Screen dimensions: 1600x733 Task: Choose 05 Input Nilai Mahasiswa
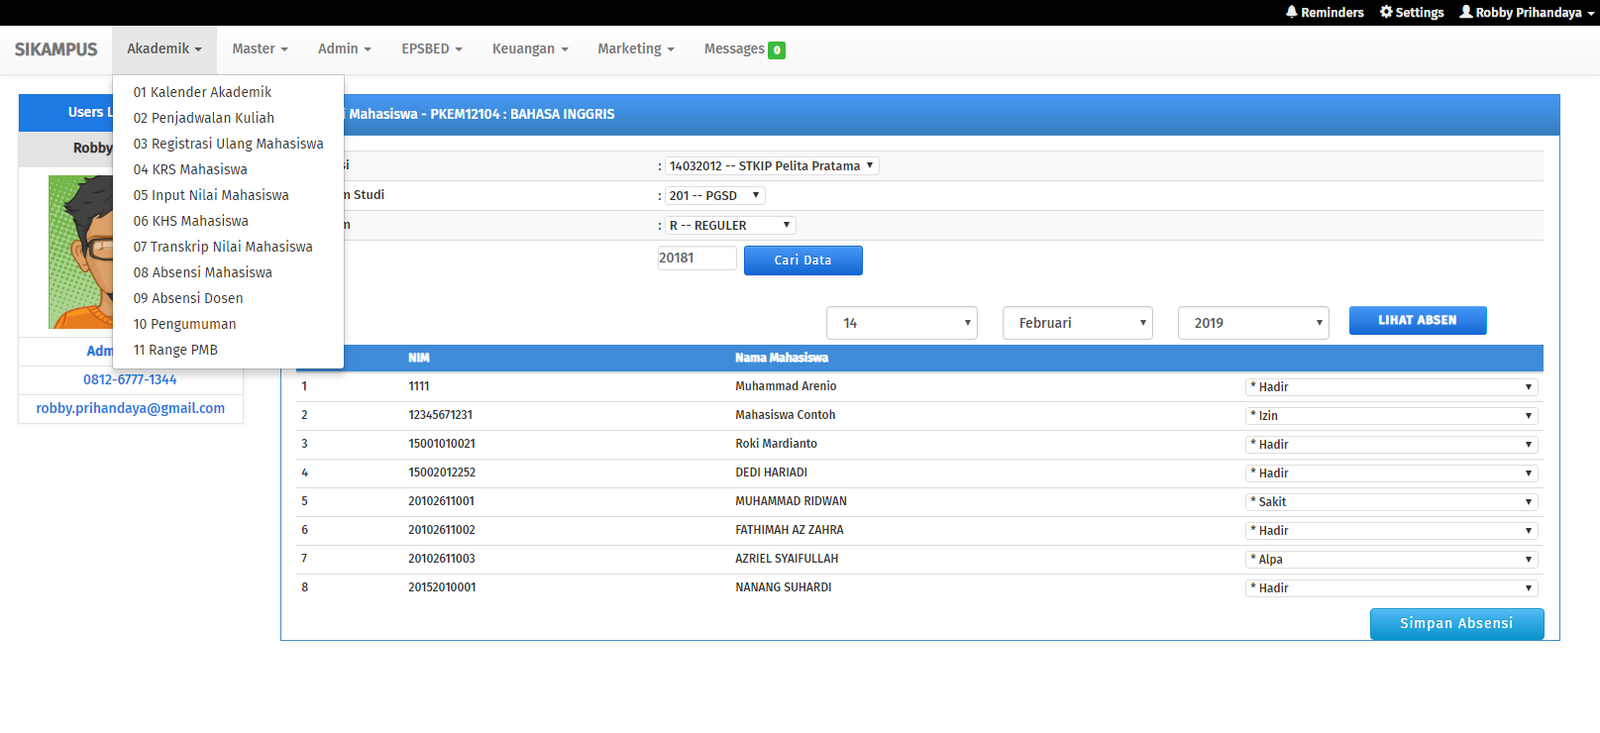pyautogui.click(x=211, y=195)
